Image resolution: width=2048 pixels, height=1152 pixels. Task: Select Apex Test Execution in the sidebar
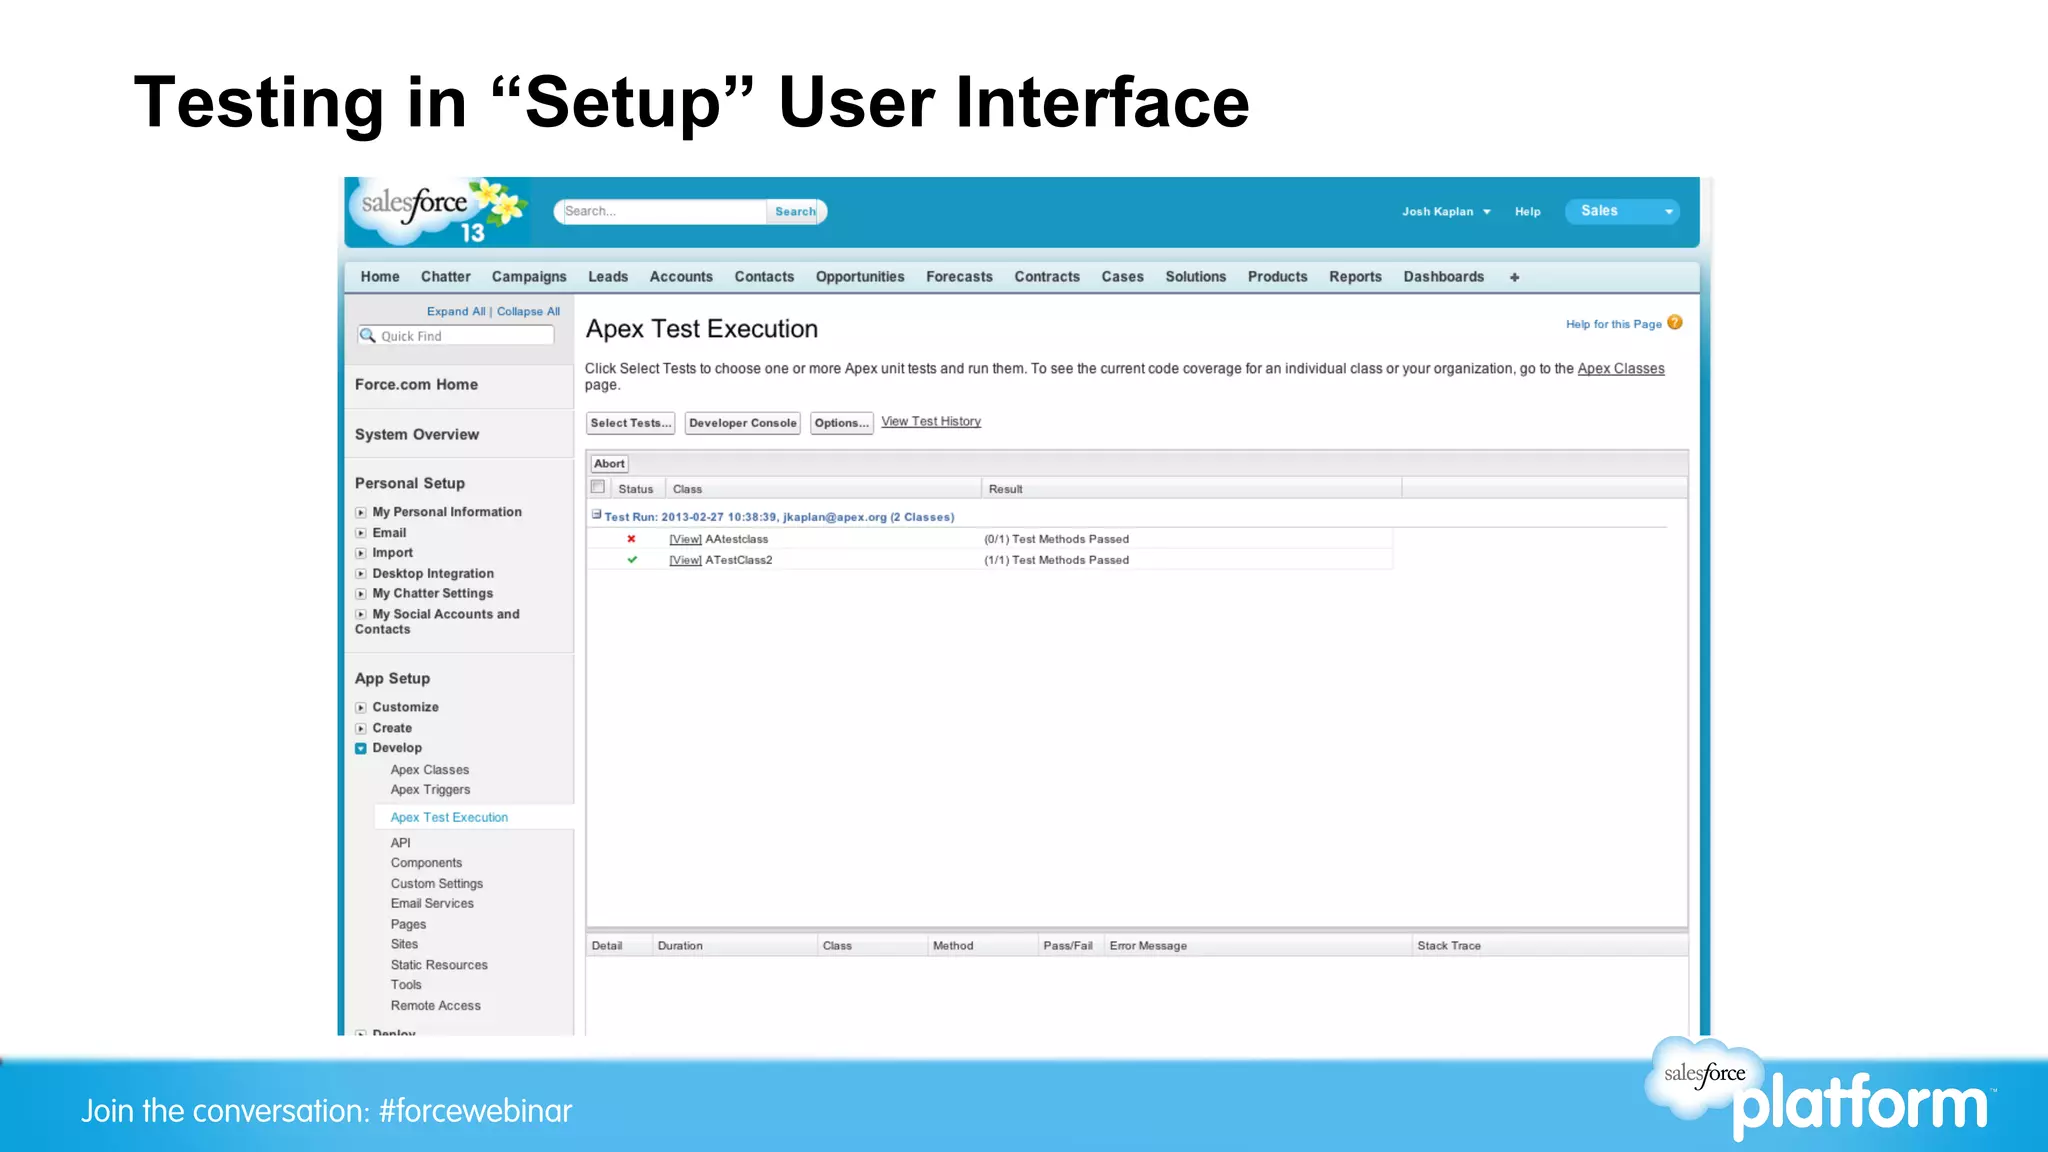point(449,818)
